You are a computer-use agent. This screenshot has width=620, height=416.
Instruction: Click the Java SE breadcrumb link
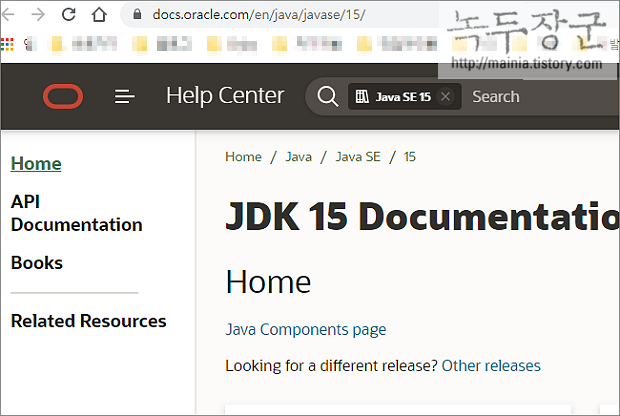pyautogui.click(x=358, y=157)
